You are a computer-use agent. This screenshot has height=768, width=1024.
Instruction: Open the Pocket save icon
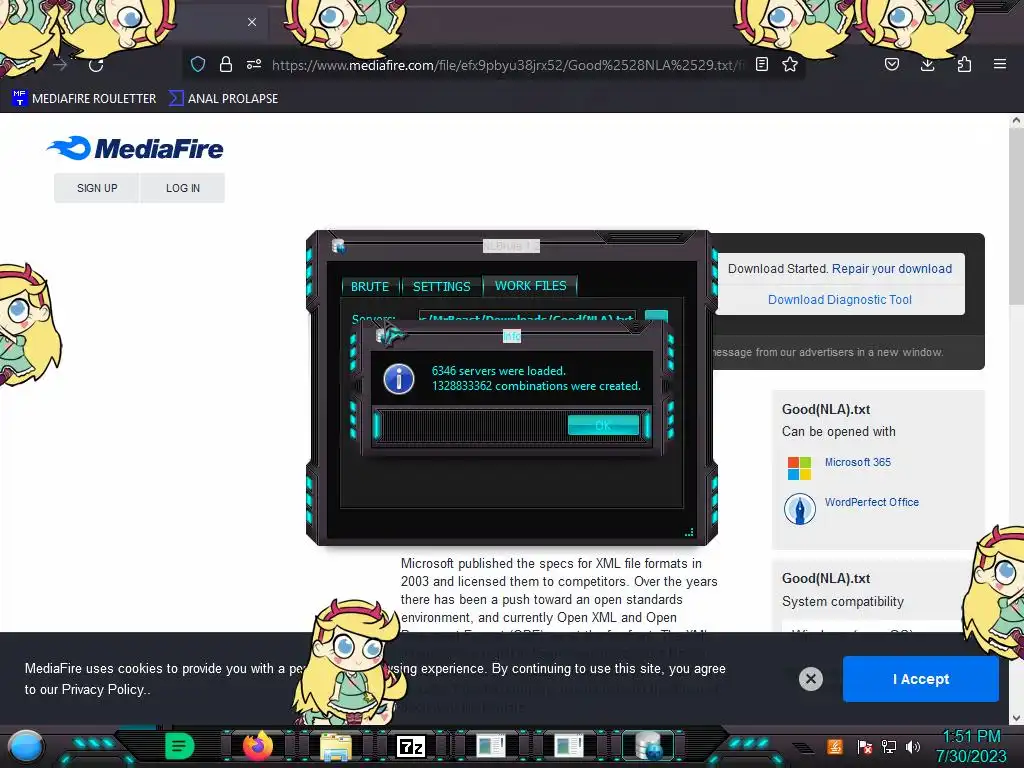(x=891, y=64)
